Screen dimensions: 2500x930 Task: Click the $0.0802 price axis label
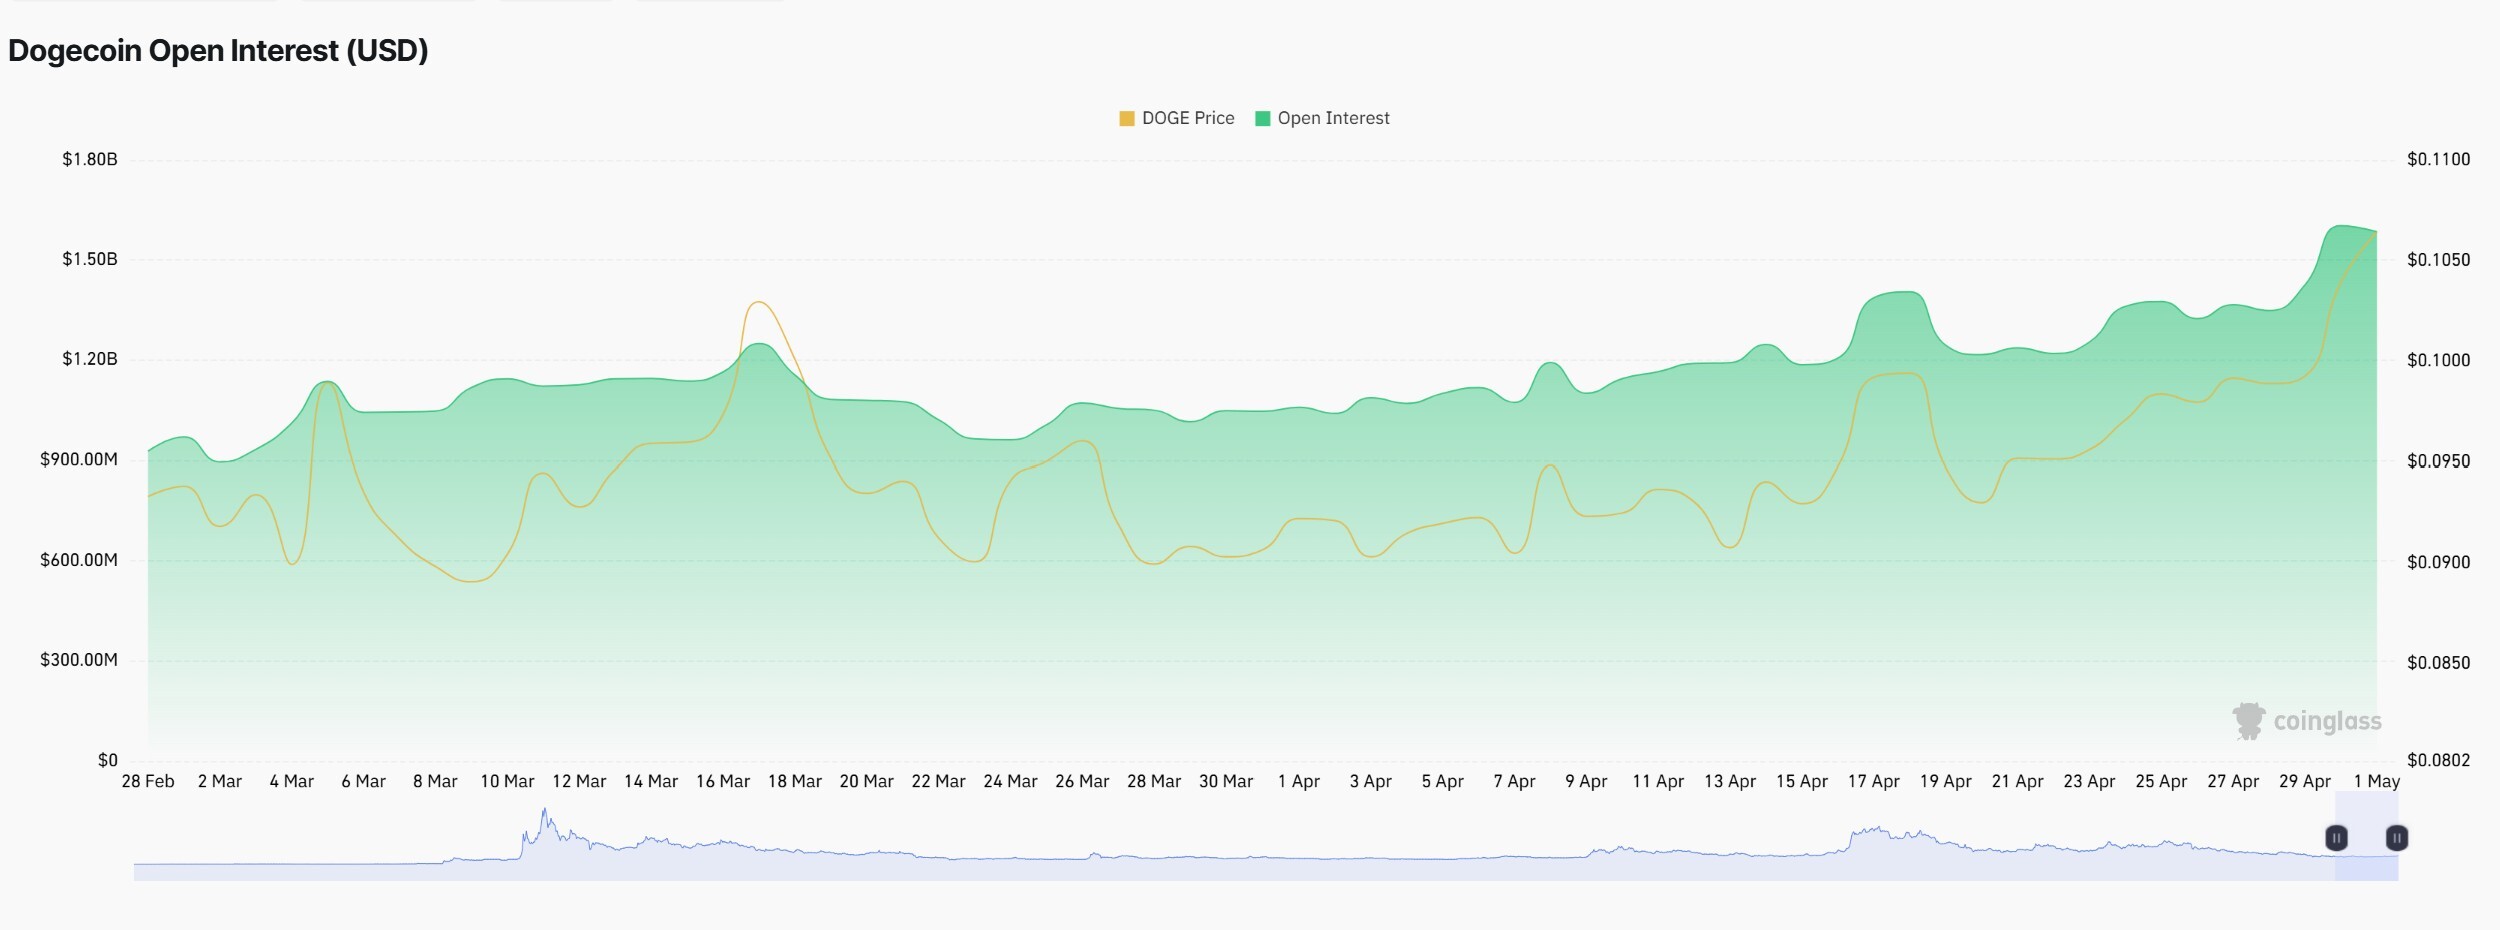pyautogui.click(x=2438, y=760)
